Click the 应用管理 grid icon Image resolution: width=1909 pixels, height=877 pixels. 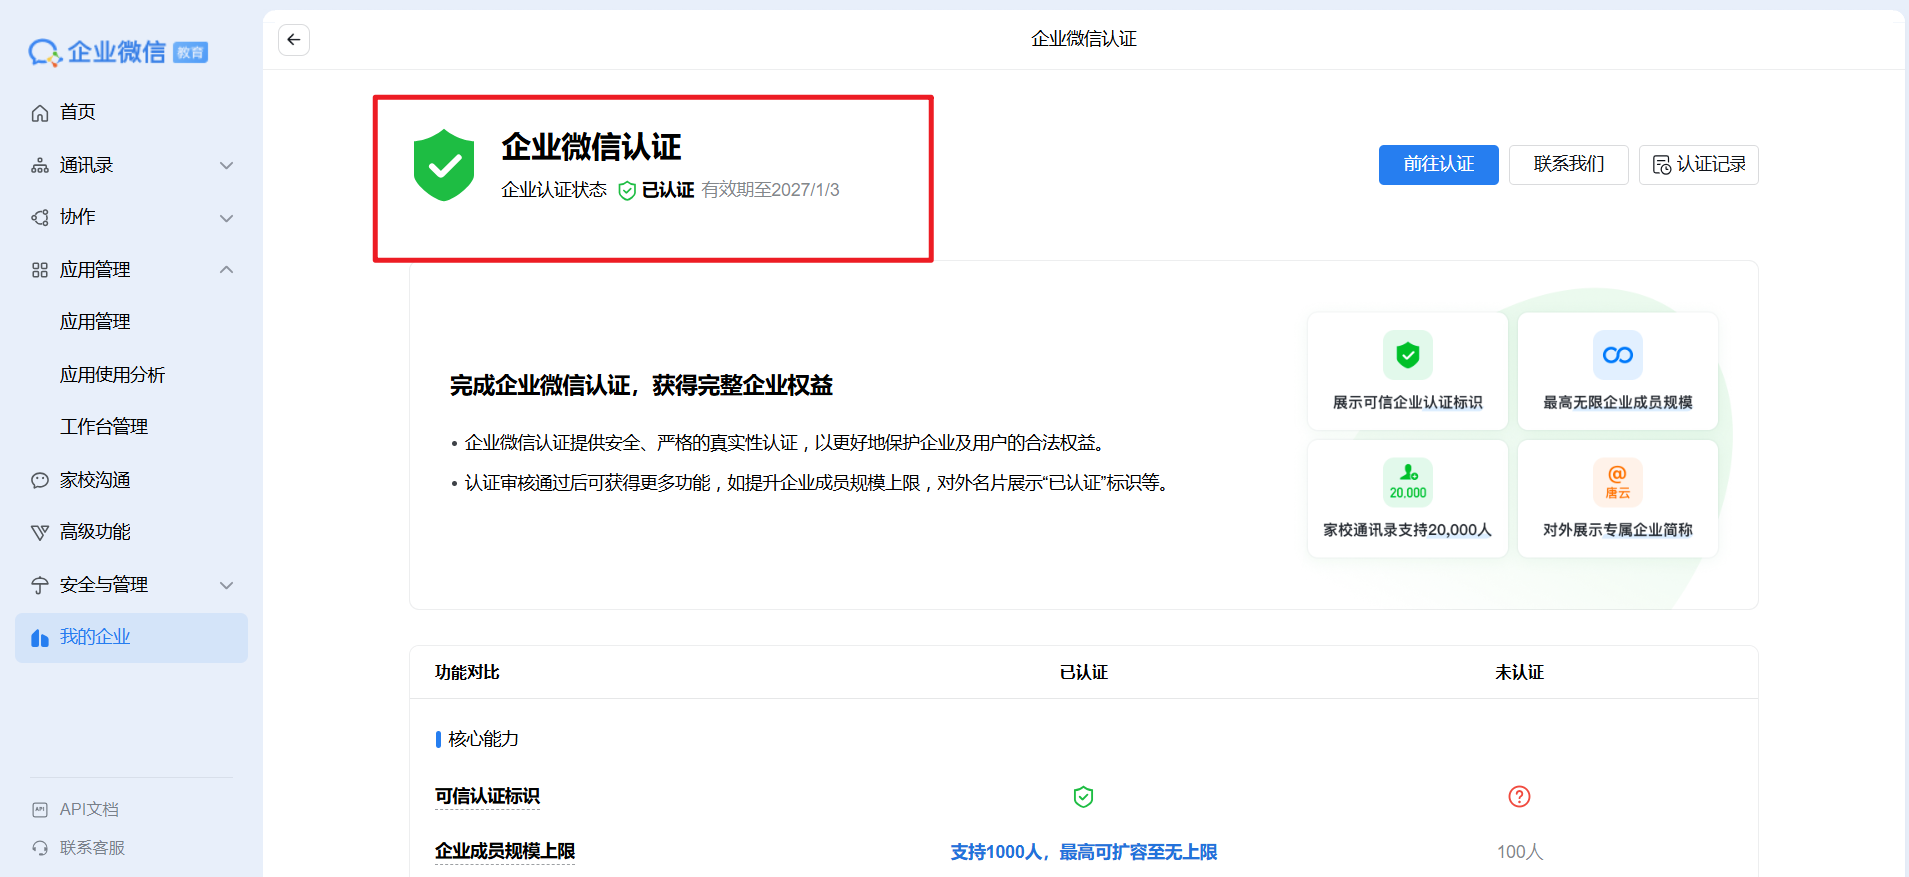pos(40,270)
